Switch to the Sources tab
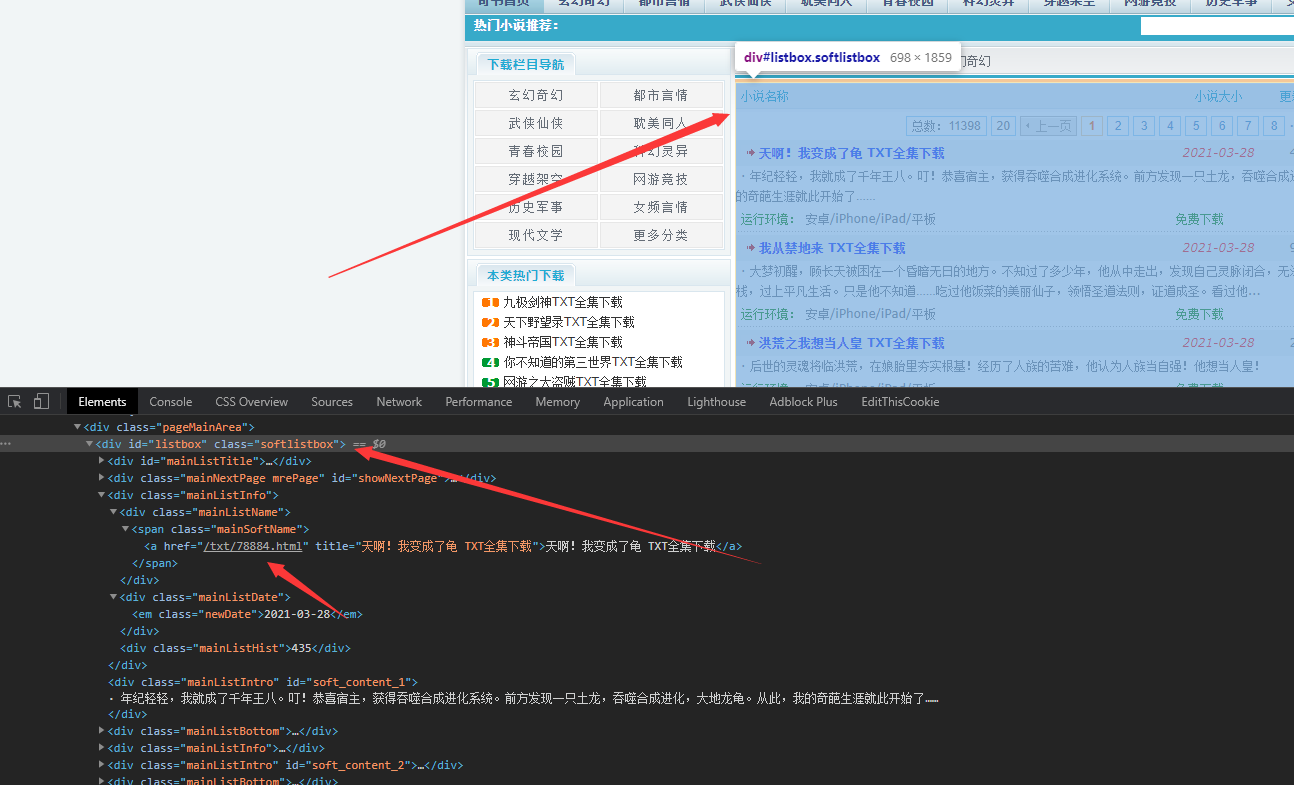 [x=332, y=401]
